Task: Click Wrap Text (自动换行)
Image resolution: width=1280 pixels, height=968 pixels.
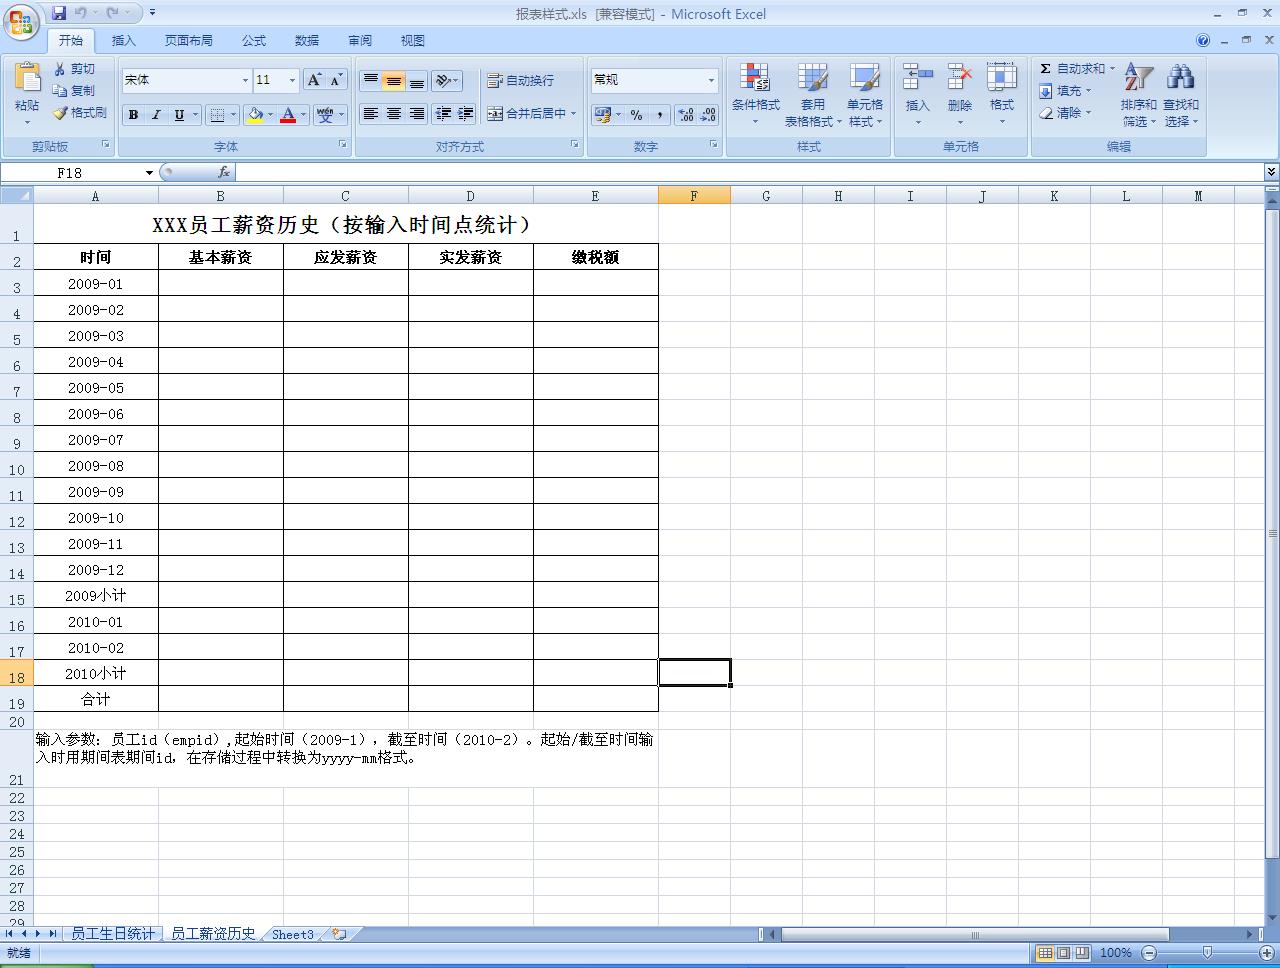Action: tap(520, 80)
